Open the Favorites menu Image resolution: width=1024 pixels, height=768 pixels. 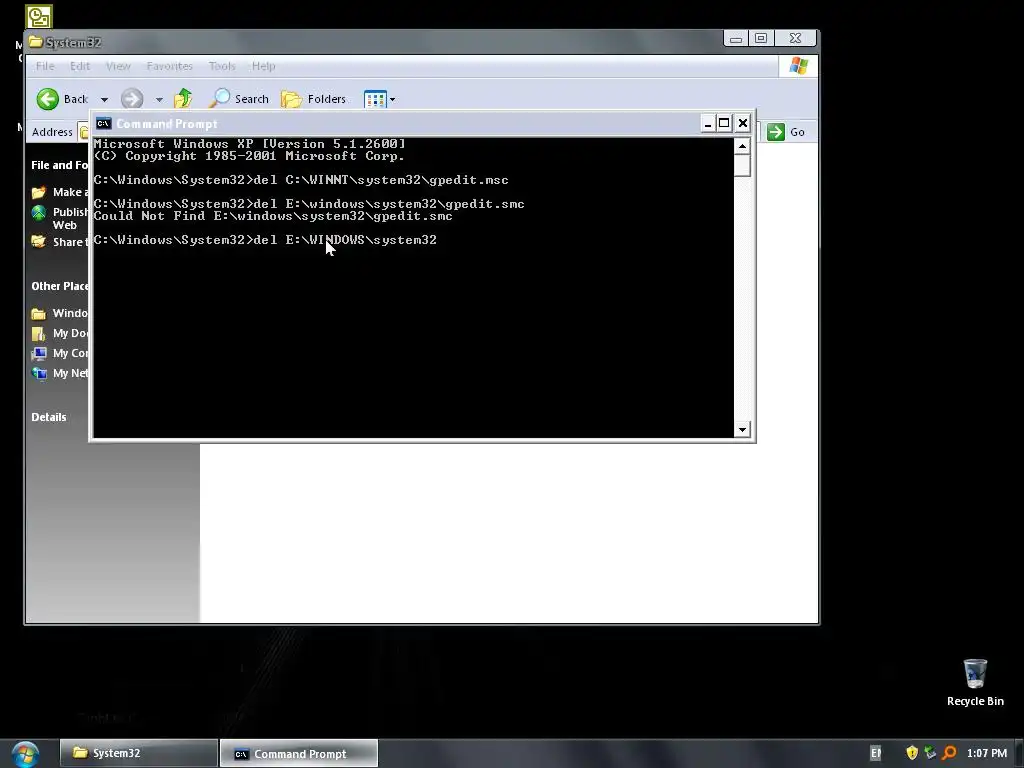[x=169, y=66]
